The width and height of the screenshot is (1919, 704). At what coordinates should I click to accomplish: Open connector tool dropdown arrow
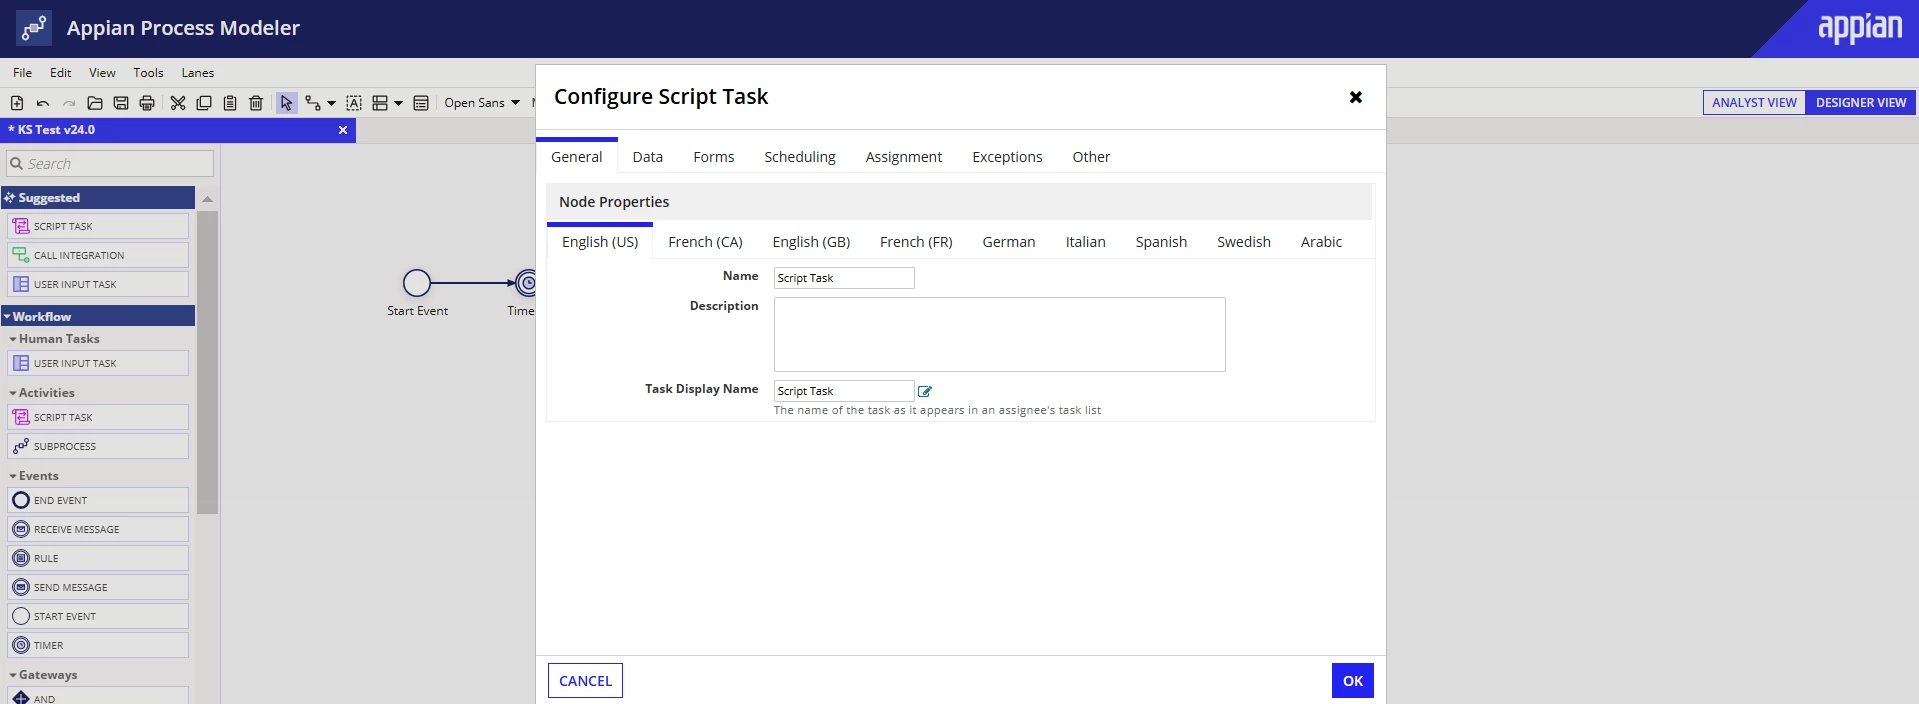[x=331, y=103]
